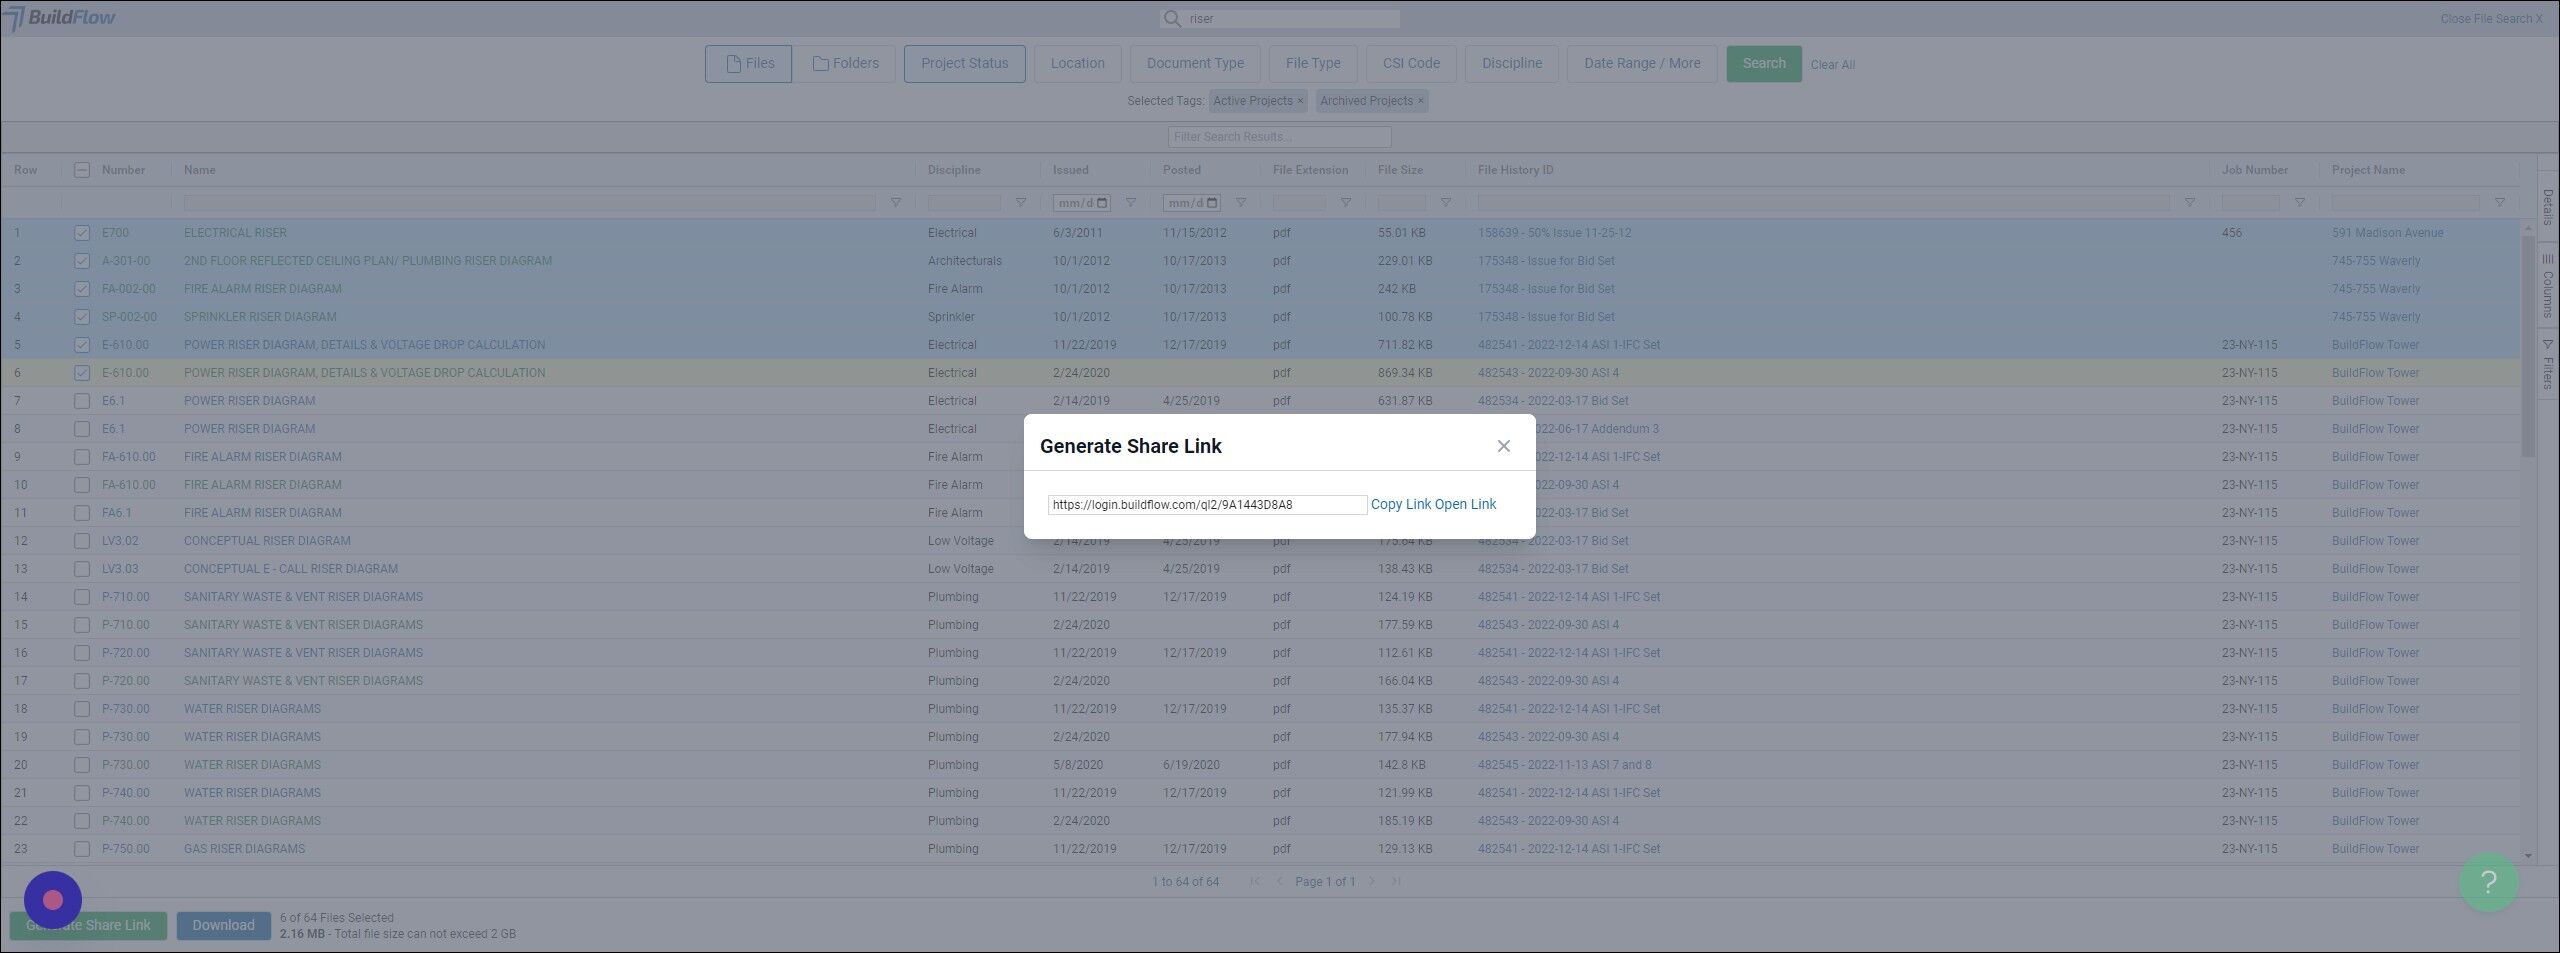Click Clear All filters link
Image resolution: width=2560 pixels, height=953 pixels.
(1832, 65)
